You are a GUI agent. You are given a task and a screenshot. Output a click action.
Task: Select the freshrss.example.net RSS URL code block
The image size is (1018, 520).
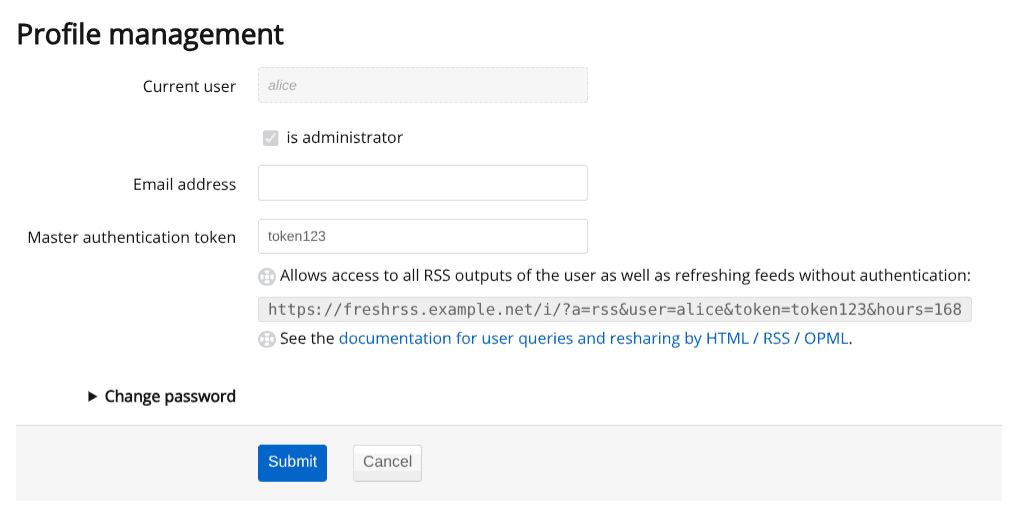click(615, 309)
